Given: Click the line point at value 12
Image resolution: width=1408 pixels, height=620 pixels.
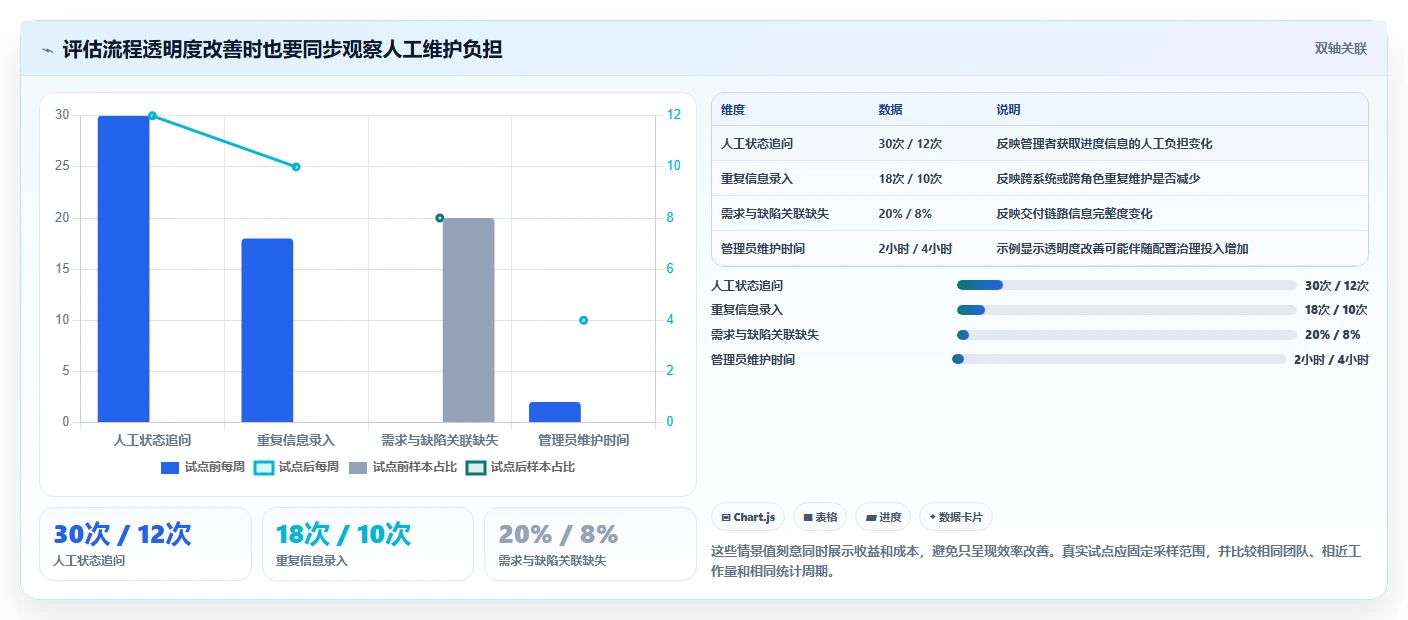Looking at the screenshot, I should click(152, 116).
